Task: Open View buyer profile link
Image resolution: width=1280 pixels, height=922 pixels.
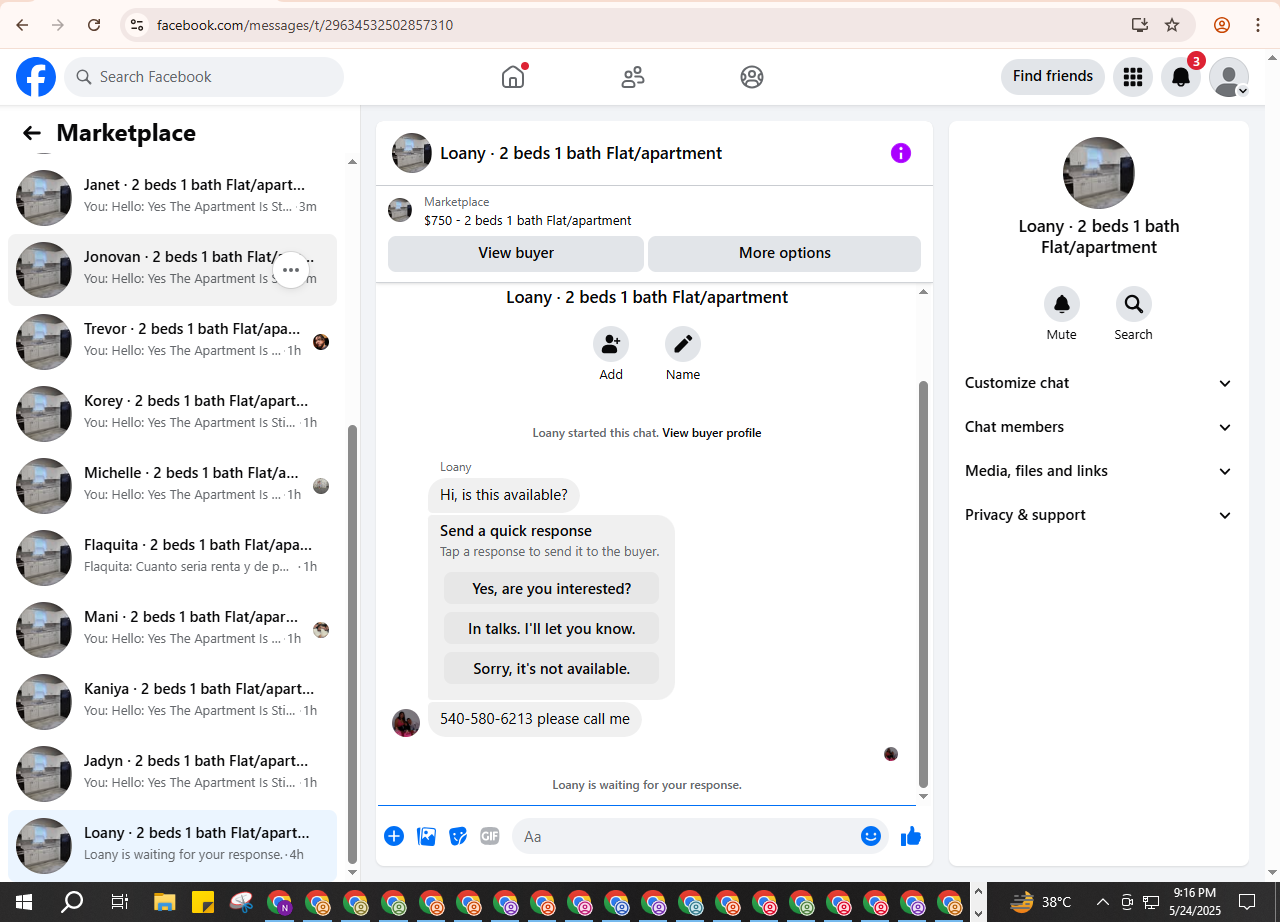Action: coord(712,433)
